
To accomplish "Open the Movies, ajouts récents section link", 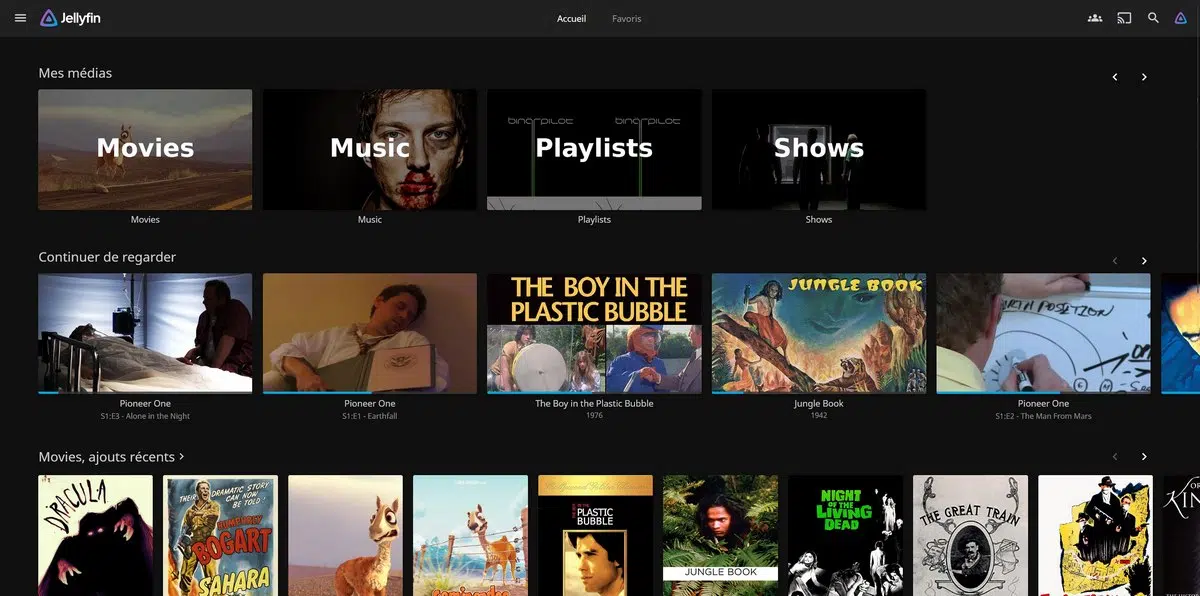I will (112, 457).
